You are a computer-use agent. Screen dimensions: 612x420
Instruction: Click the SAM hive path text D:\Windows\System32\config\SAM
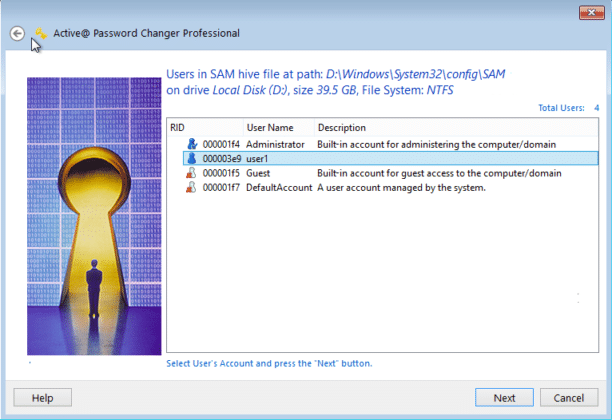point(415,74)
